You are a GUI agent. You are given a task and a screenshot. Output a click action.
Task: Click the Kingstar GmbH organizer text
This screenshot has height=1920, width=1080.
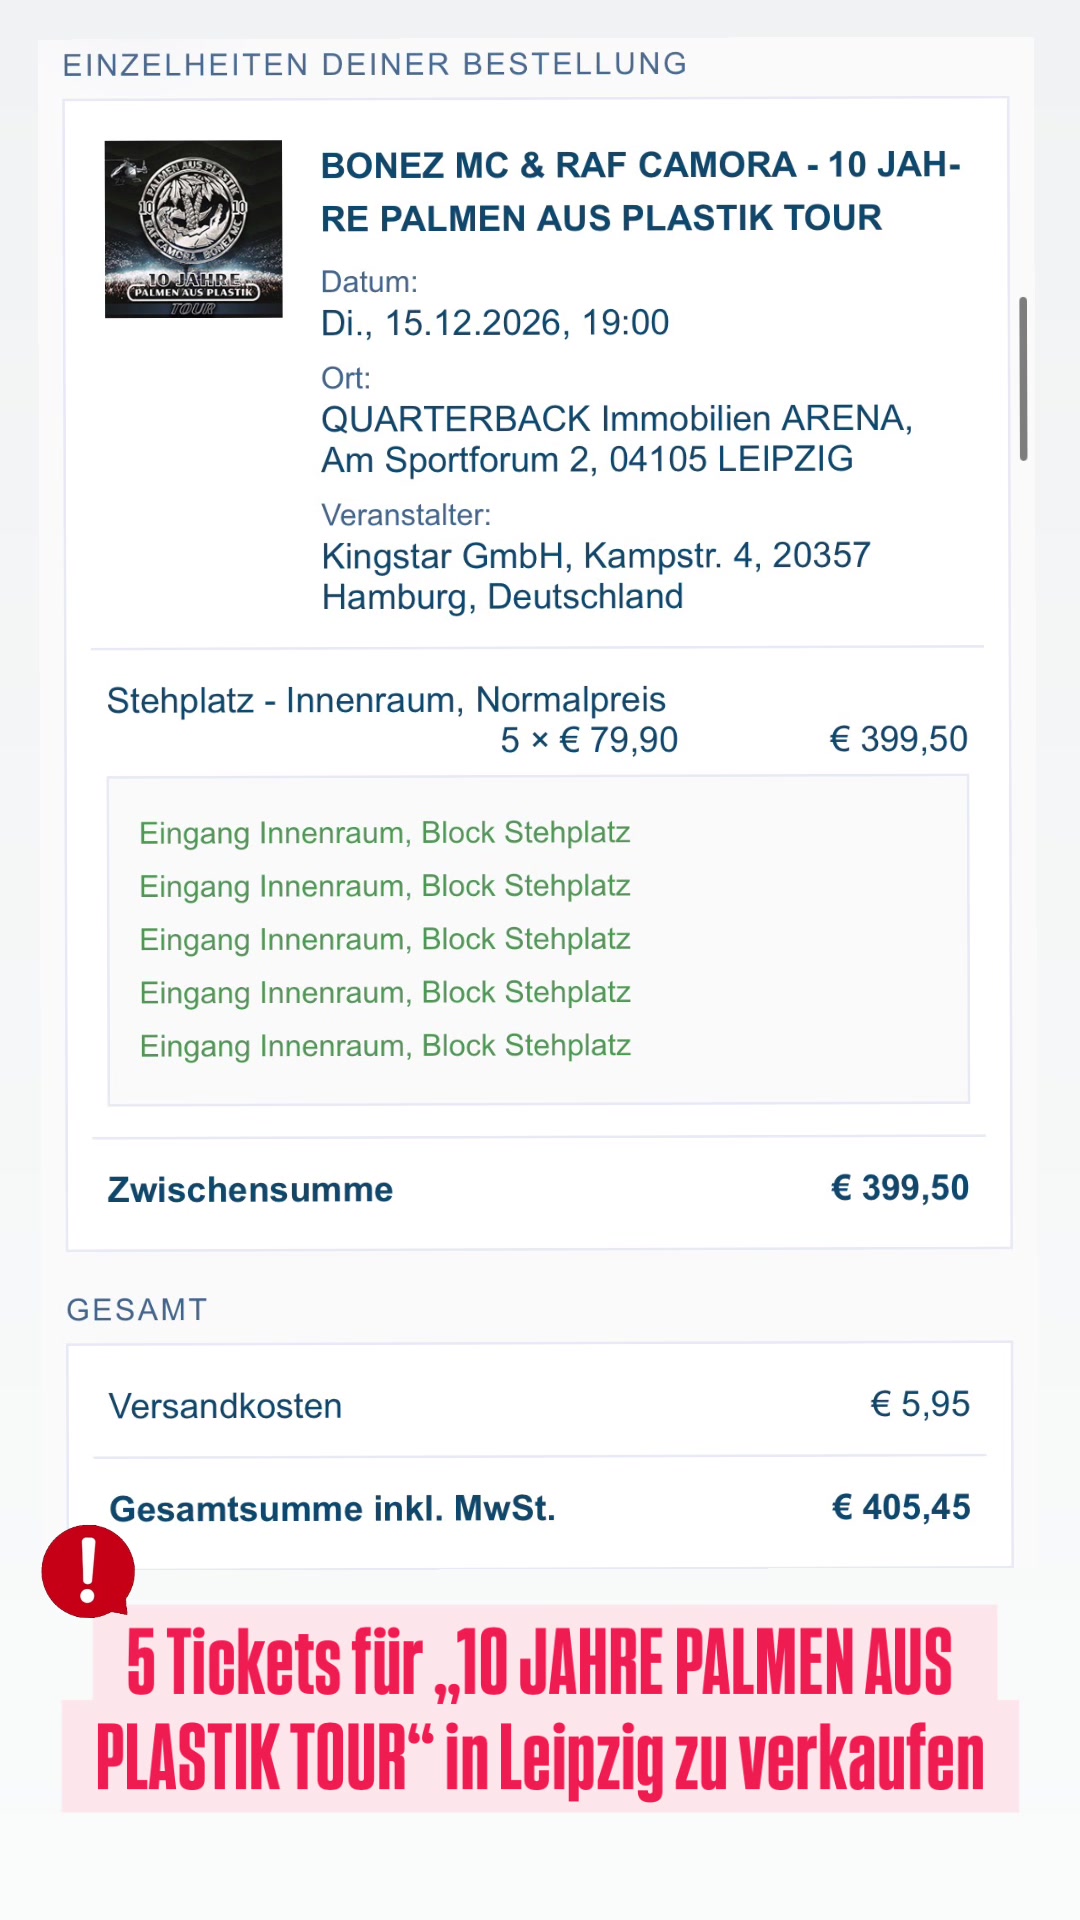point(596,576)
